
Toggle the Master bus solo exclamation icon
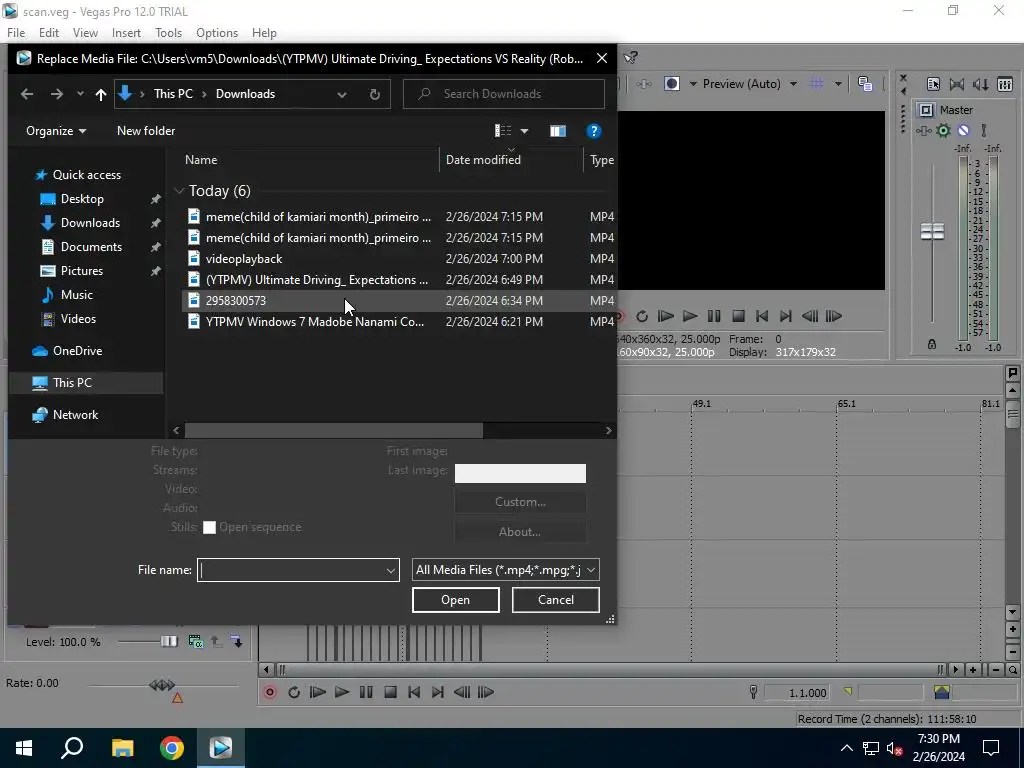coord(984,131)
